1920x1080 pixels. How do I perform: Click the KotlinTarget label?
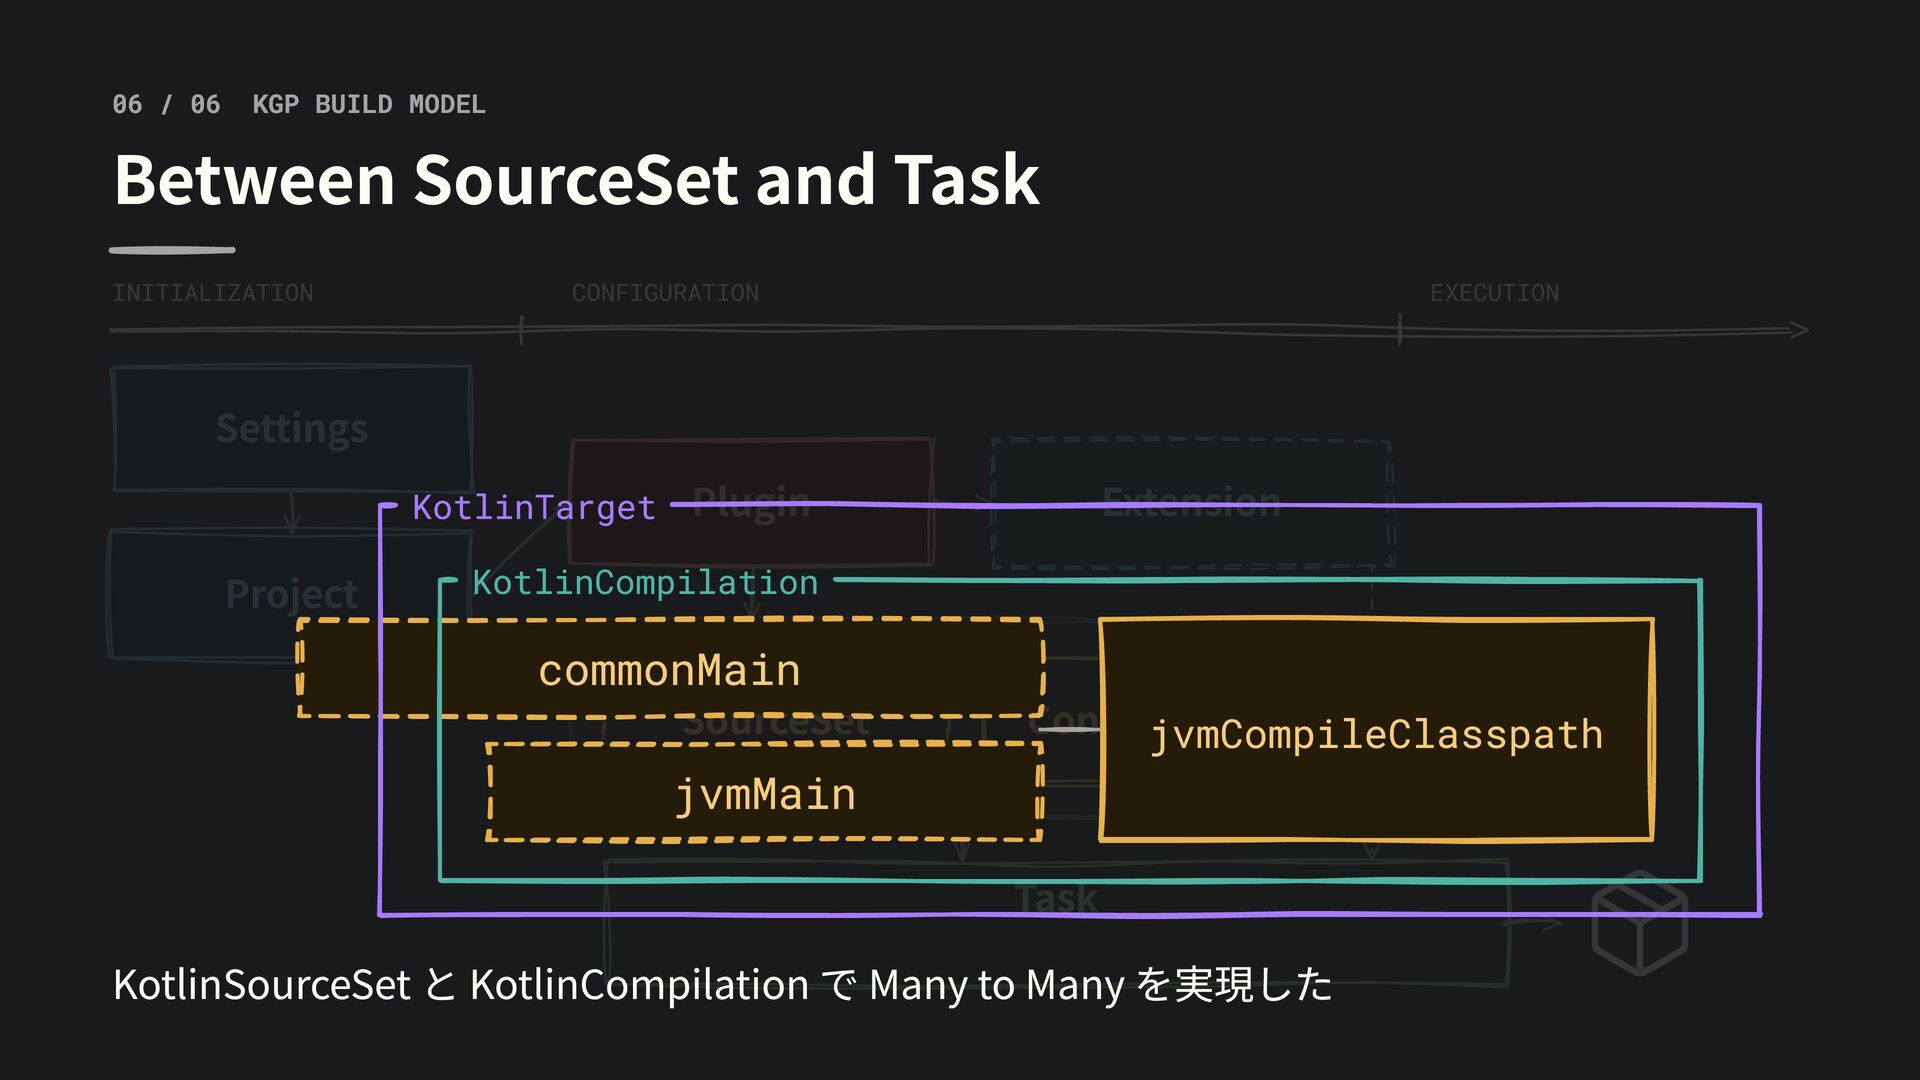click(x=534, y=507)
